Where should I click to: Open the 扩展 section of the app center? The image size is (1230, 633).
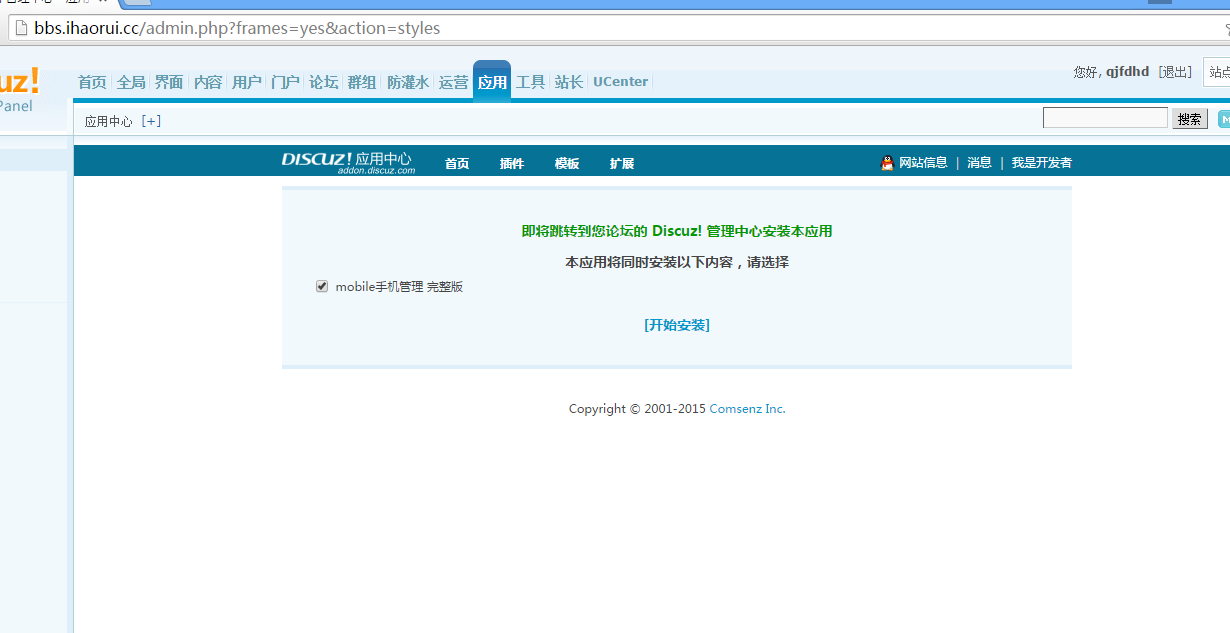pyautogui.click(x=621, y=163)
